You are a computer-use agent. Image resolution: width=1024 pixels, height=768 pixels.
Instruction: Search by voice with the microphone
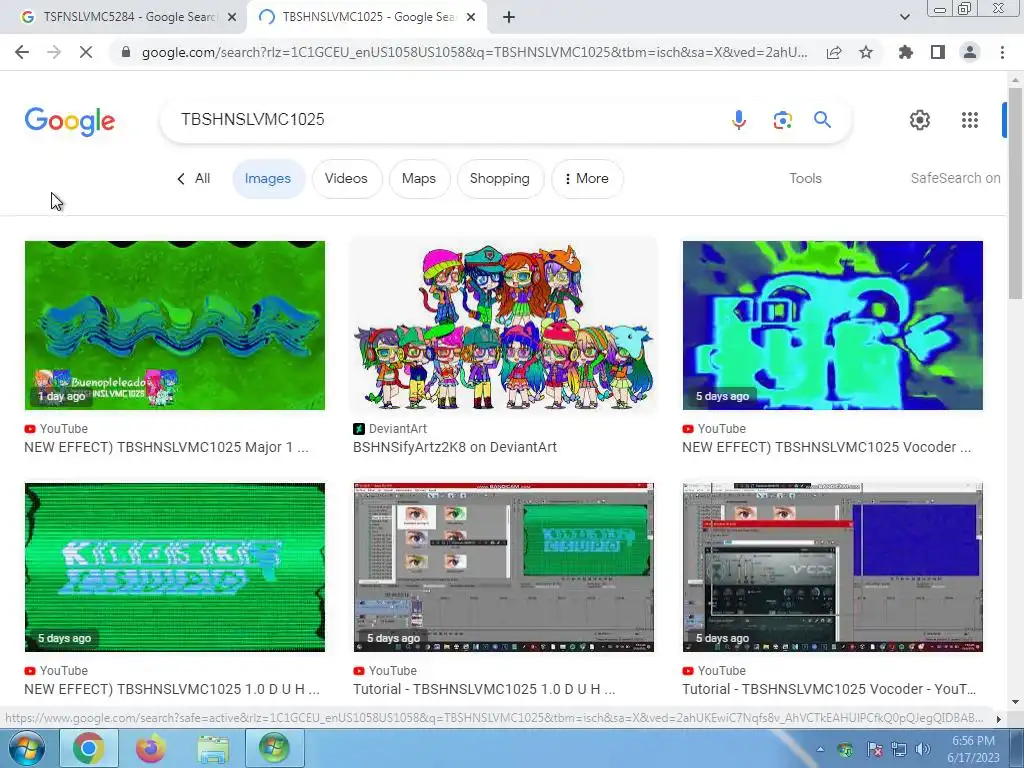pyautogui.click(x=739, y=120)
